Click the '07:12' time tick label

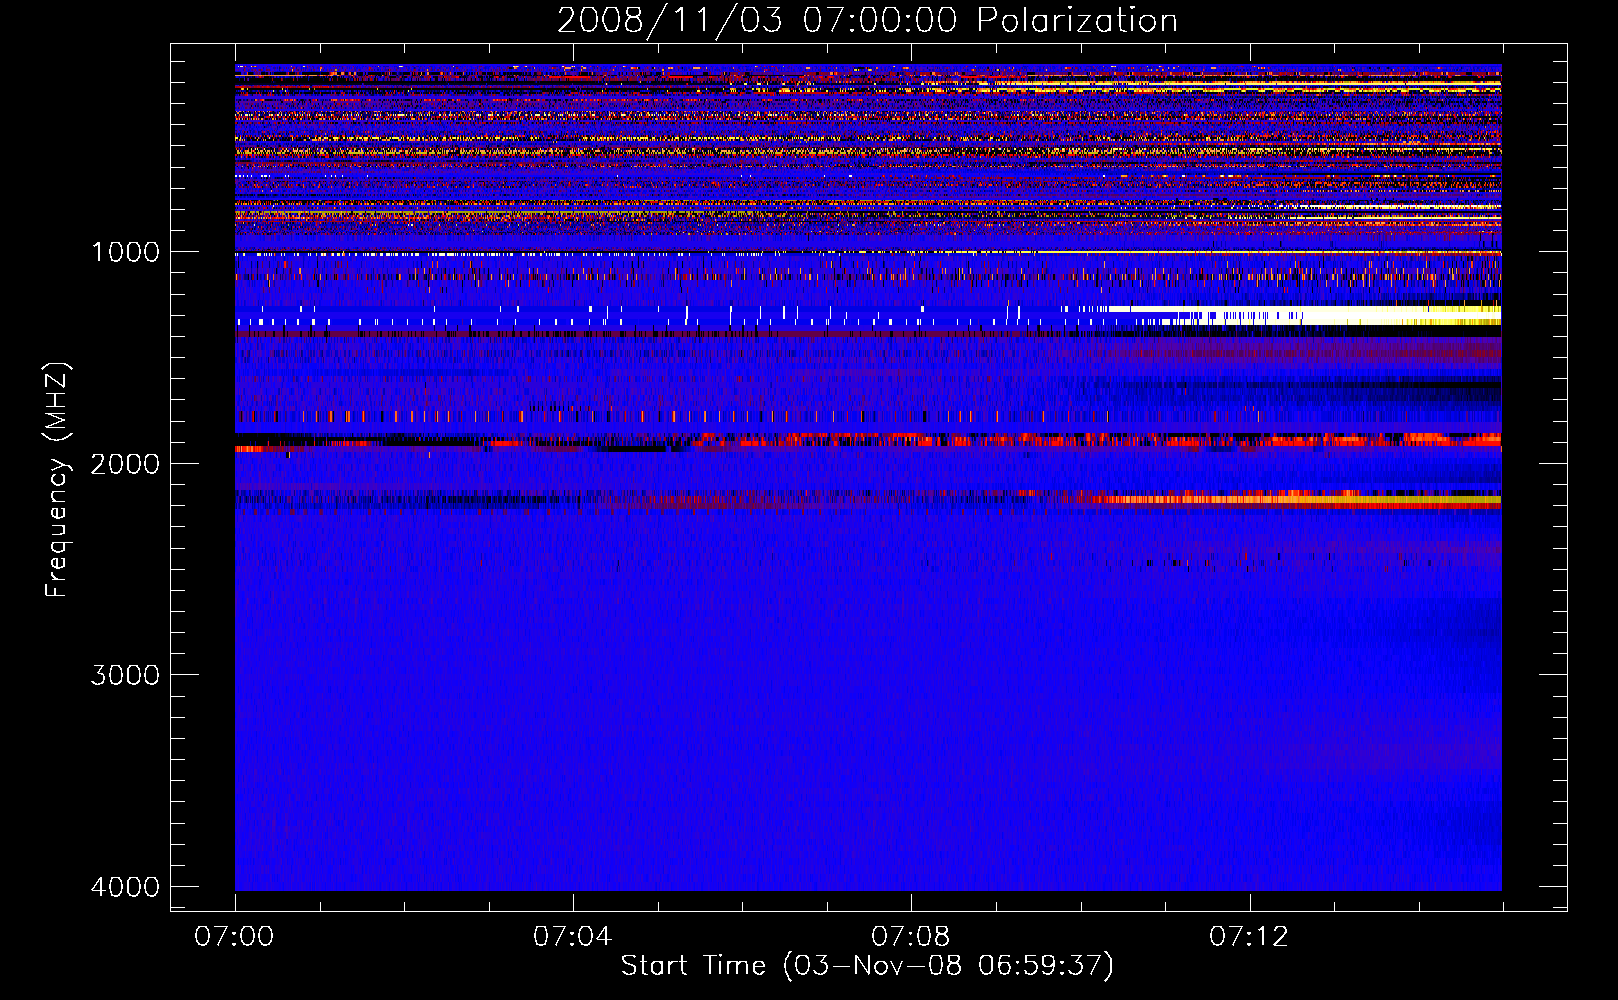(1249, 937)
